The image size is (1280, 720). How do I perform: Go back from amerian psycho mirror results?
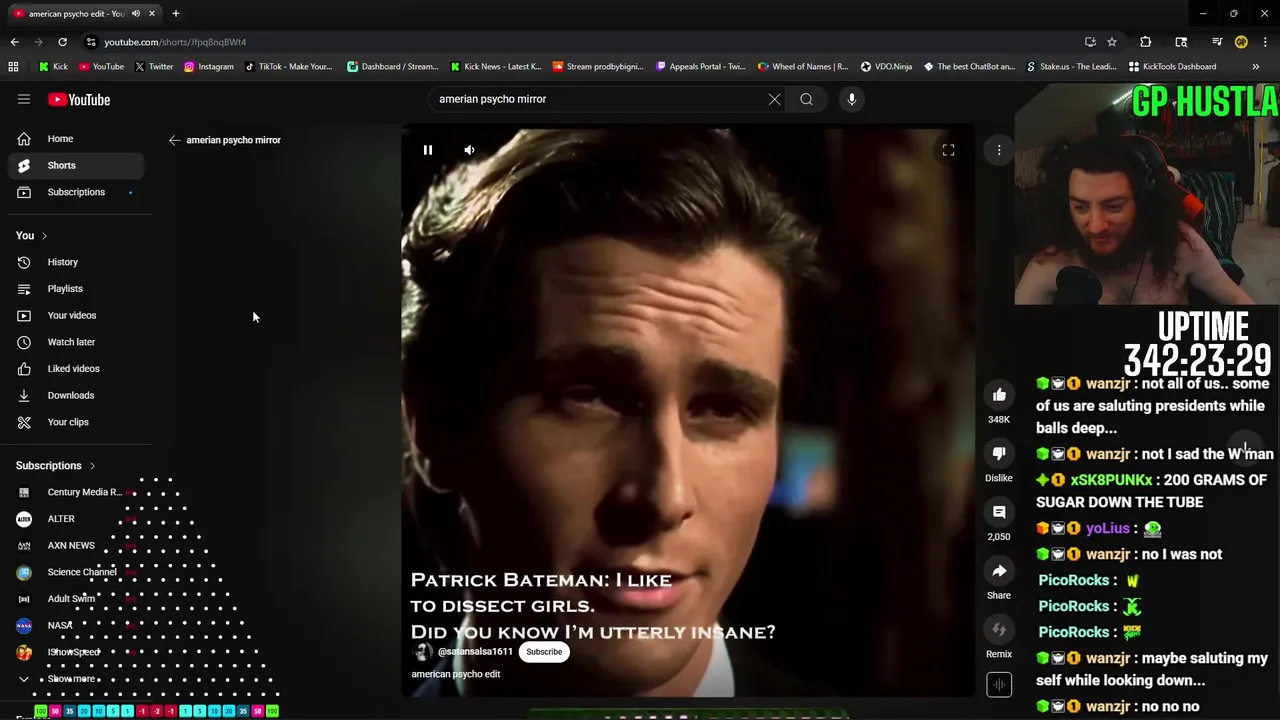point(175,140)
